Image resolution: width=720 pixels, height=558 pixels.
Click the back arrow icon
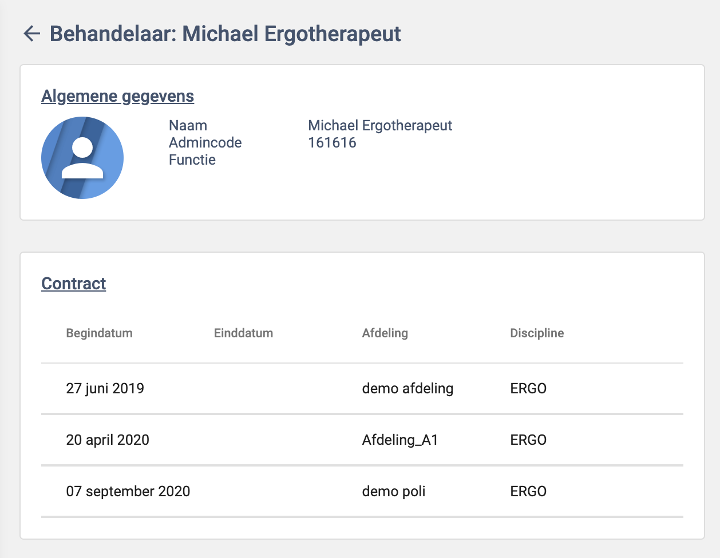(x=31, y=34)
